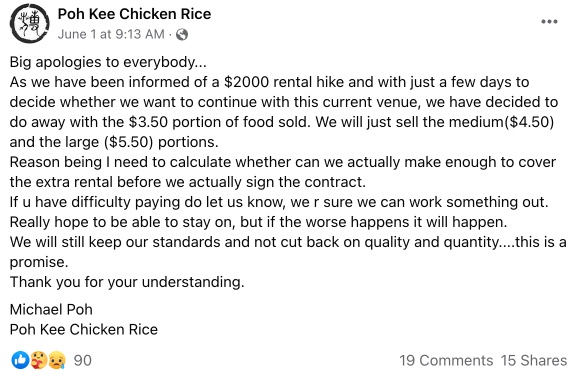This screenshot has height=378, width=576.
Task: Click 'Thank you for your understanding.' line
Action: coord(127,282)
